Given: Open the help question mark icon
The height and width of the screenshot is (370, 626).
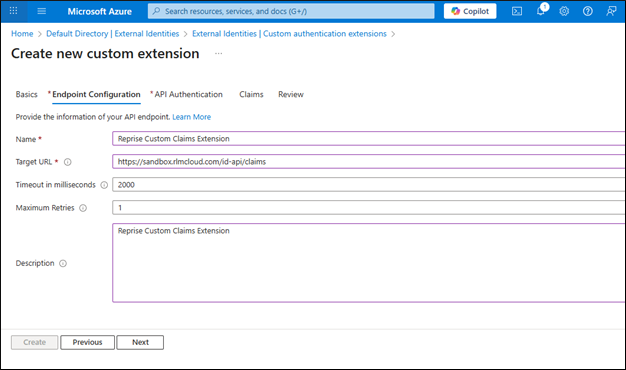Looking at the screenshot, I should pos(588,11).
